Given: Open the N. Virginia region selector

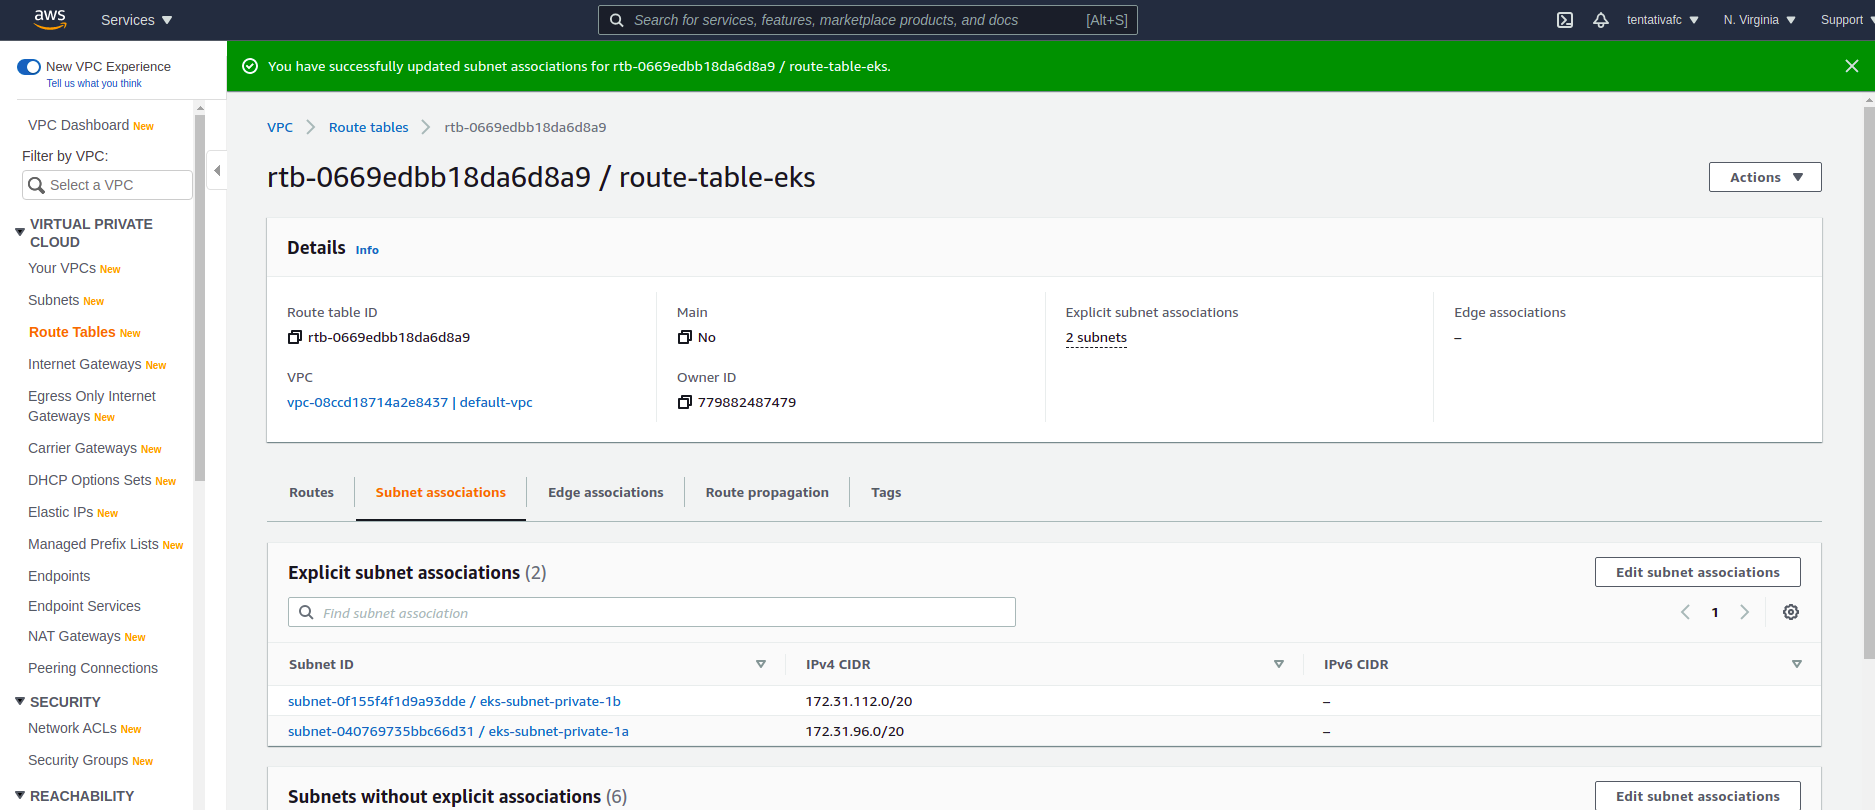Looking at the screenshot, I should click(1760, 20).
